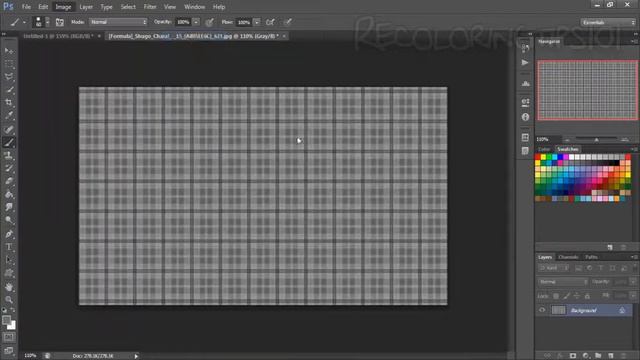Select the Crop tool
Viewport: 640px width, 360px height.
[x=9, y=102]
